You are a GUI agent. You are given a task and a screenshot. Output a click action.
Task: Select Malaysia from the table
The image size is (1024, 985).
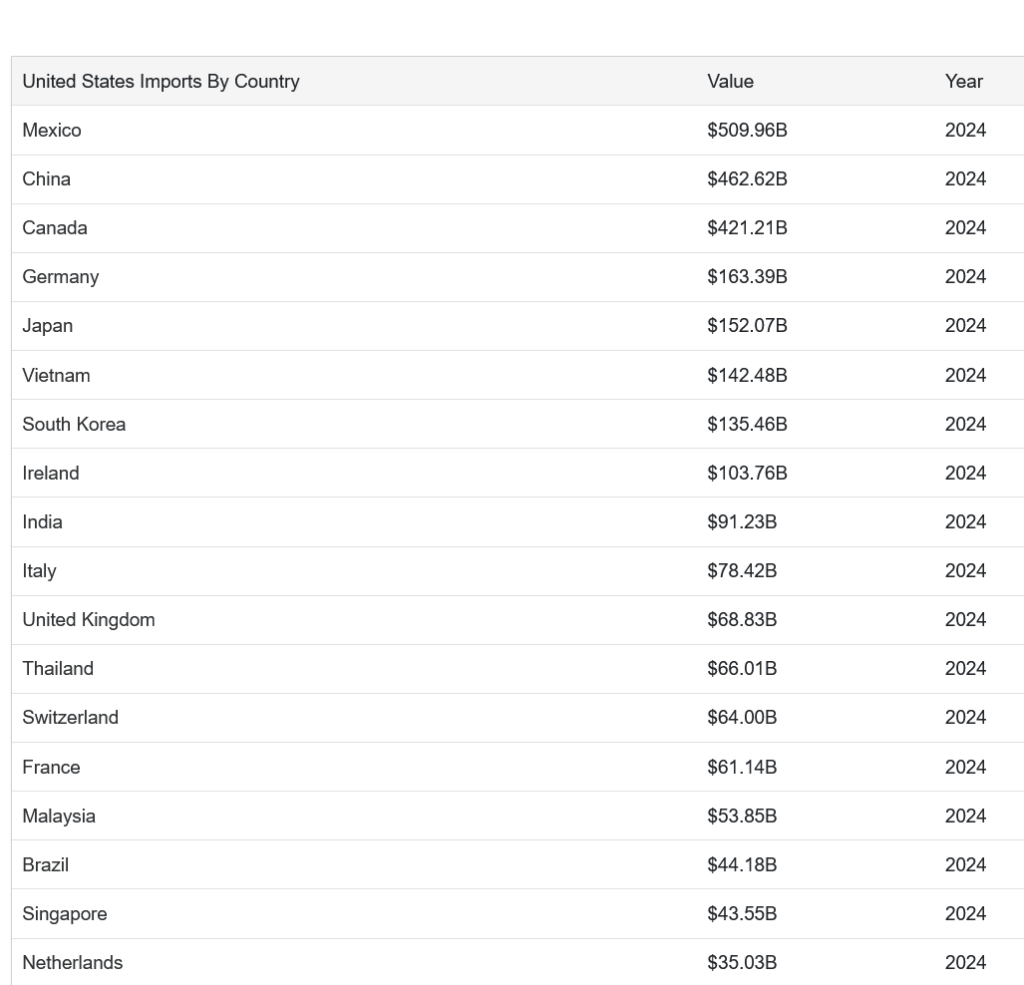(x=59, y=816)
